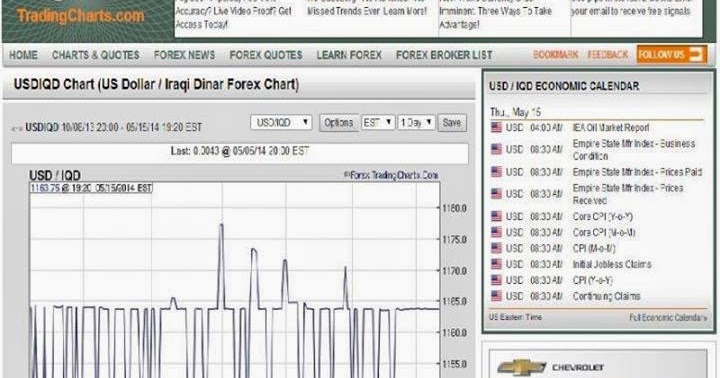Click the US Eastern Time footer label
This screenshot has width=720, height=378.
[515, 317]
